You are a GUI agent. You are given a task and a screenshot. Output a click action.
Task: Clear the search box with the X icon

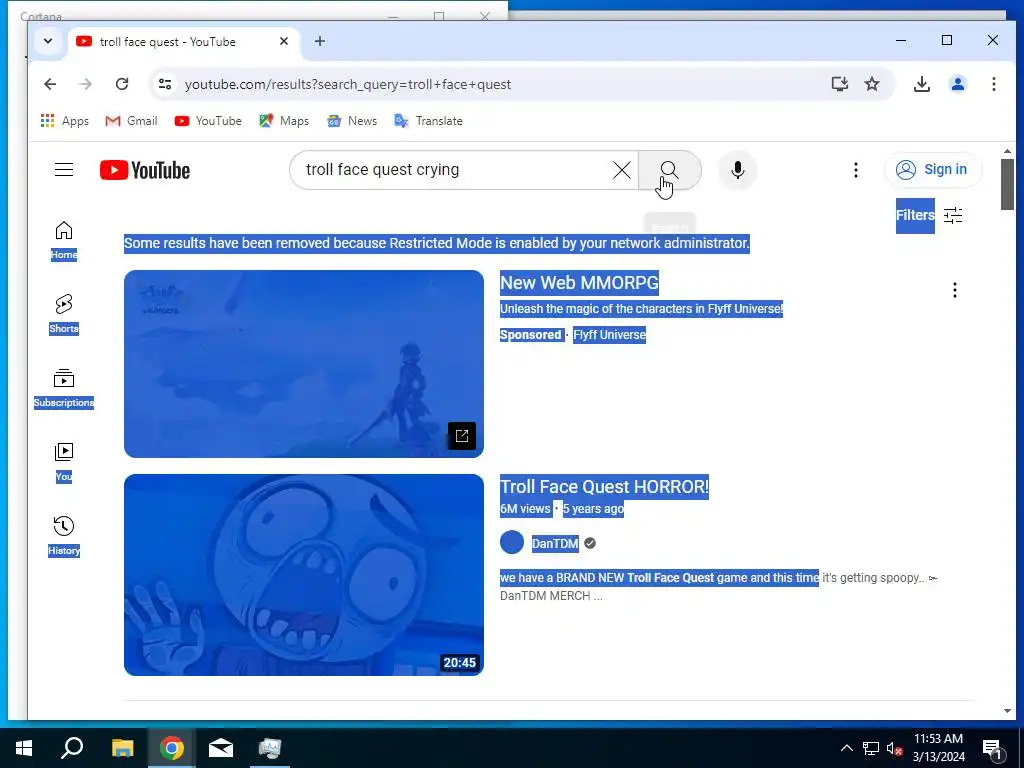coord(622,170)
